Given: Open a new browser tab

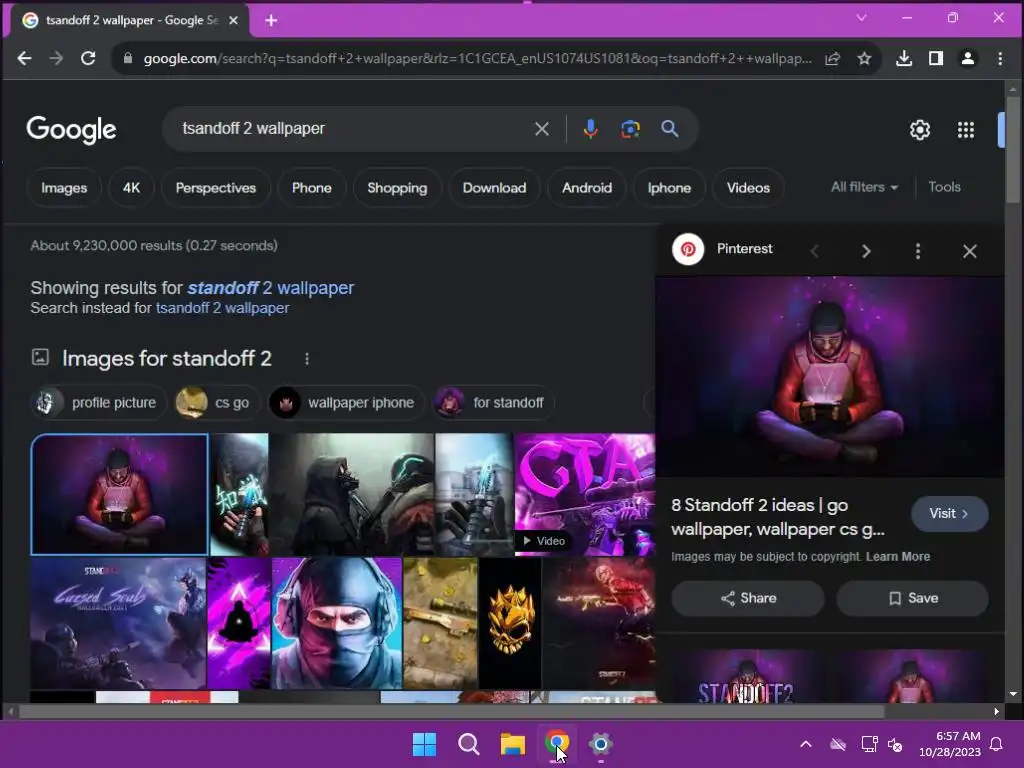Looking at the screenshot, I should click(x=271, y=20).
